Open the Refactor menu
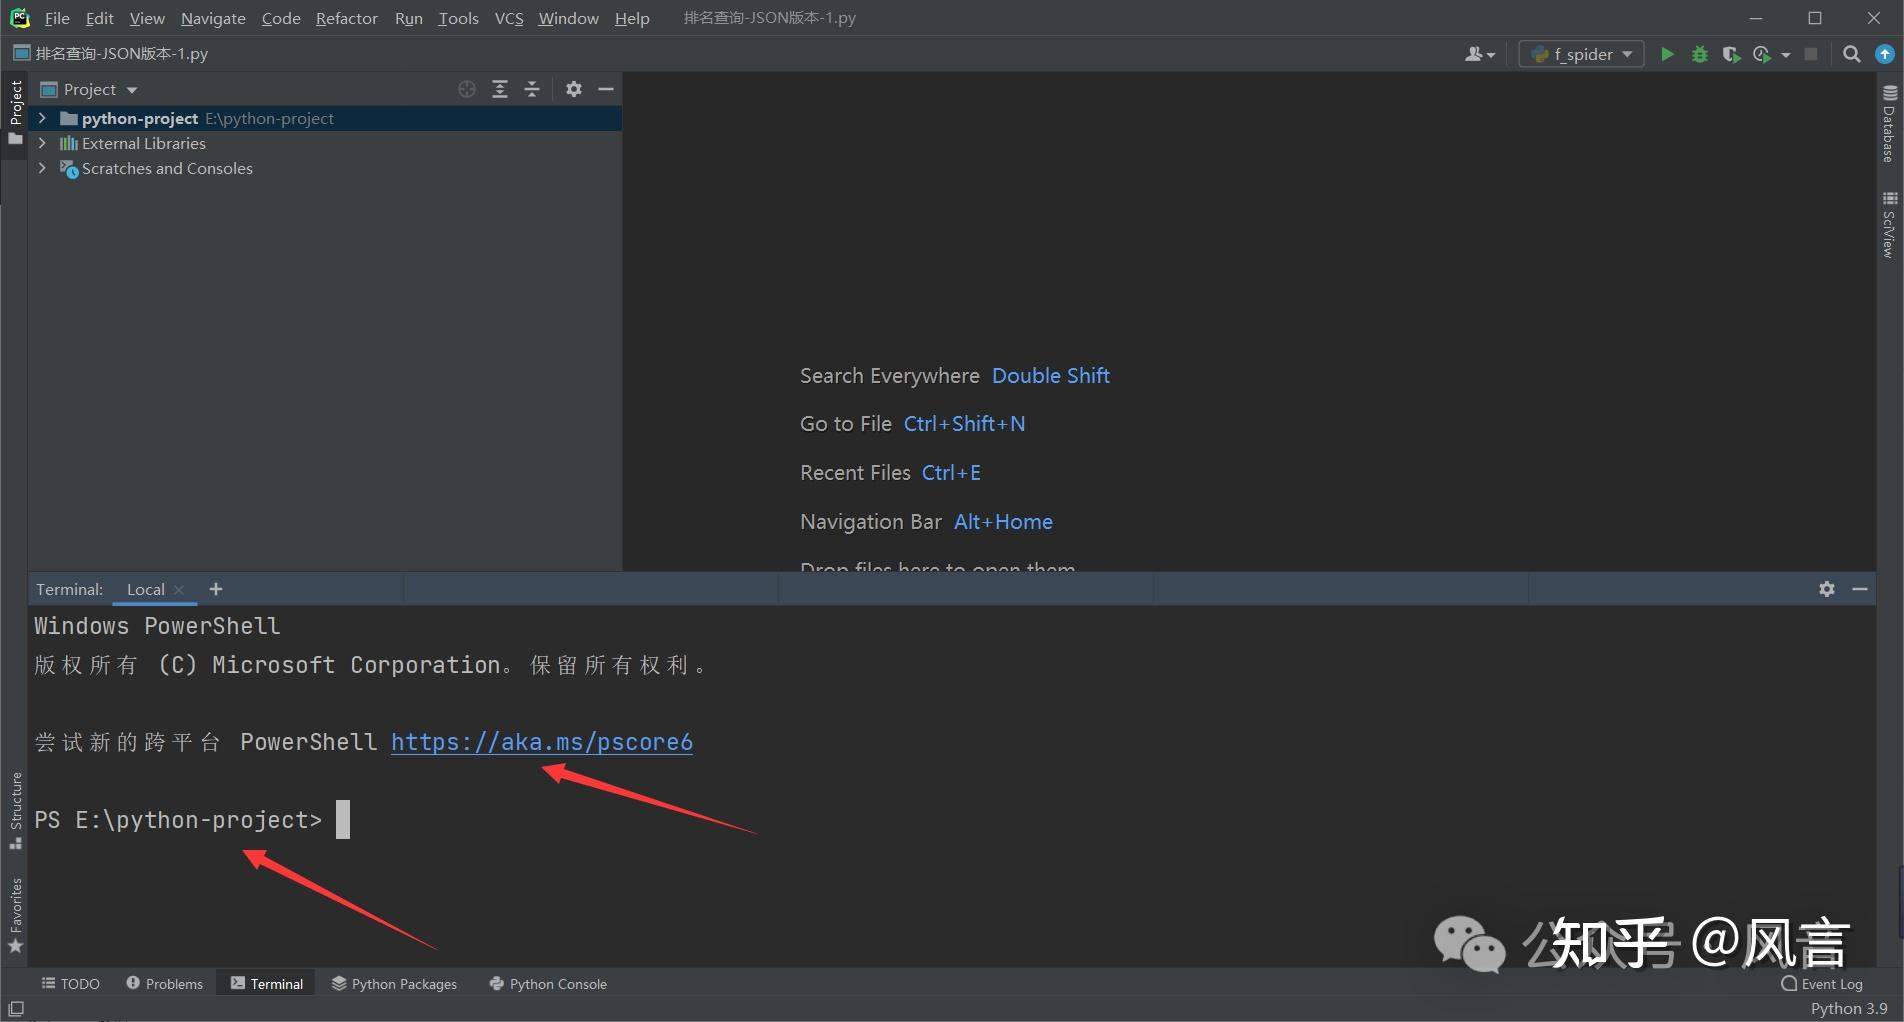This screenshot has width=1904, height=1022. coord(346,18)
